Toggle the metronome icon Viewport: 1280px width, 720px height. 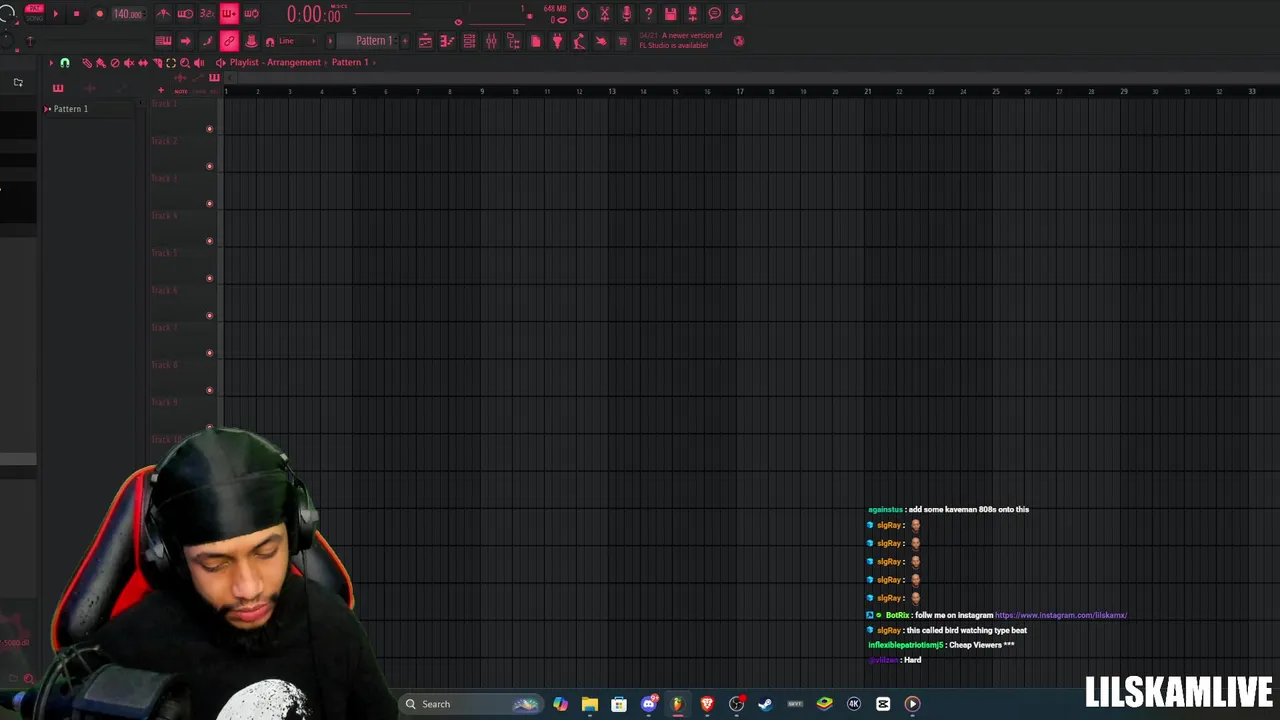[163, 14]
